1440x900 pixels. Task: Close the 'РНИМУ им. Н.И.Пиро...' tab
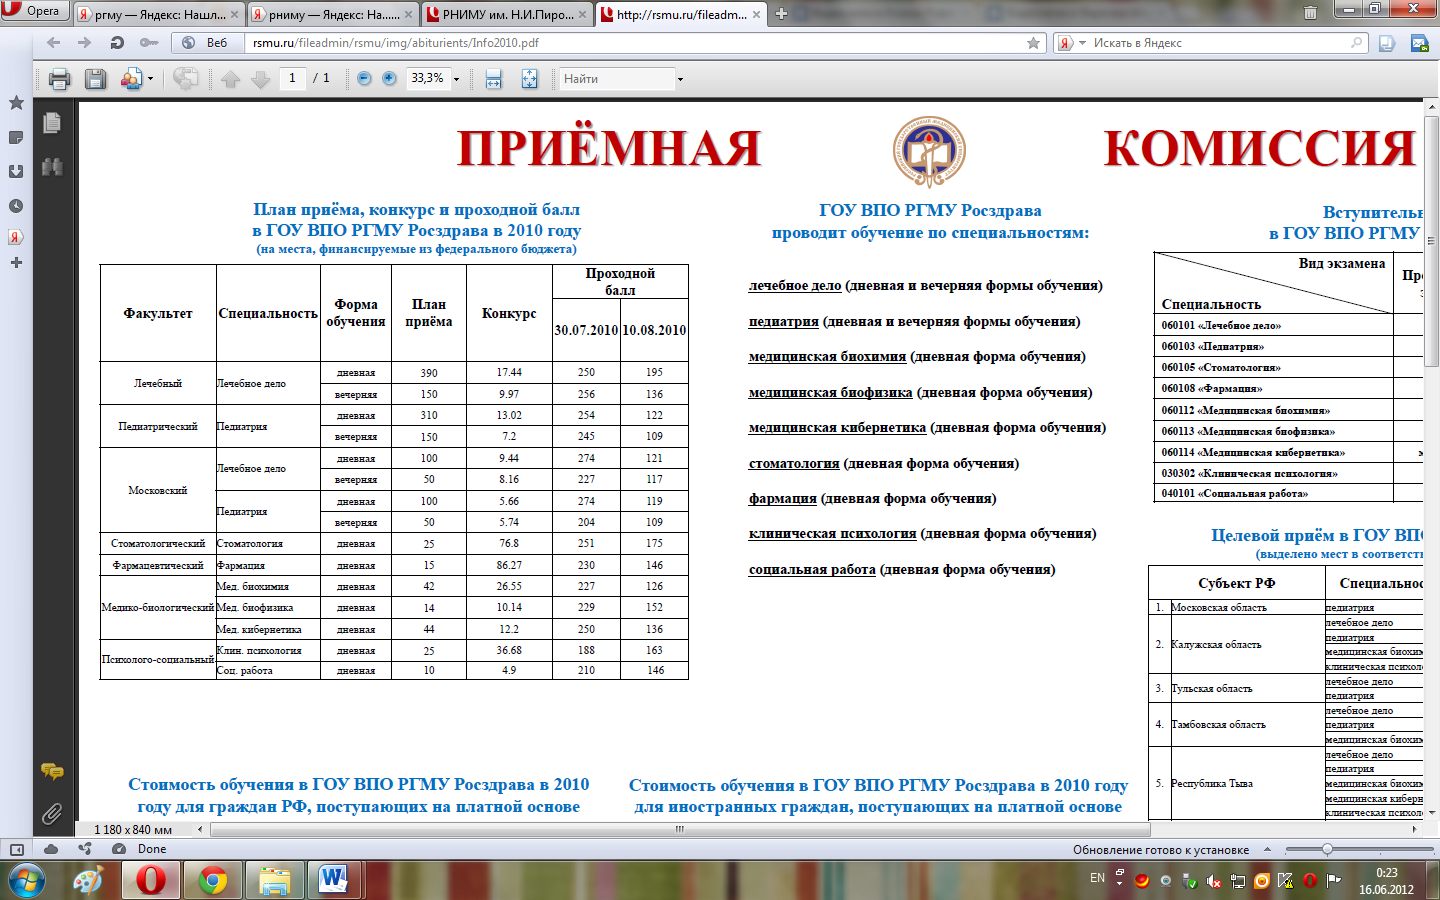(x=583, y=15)
